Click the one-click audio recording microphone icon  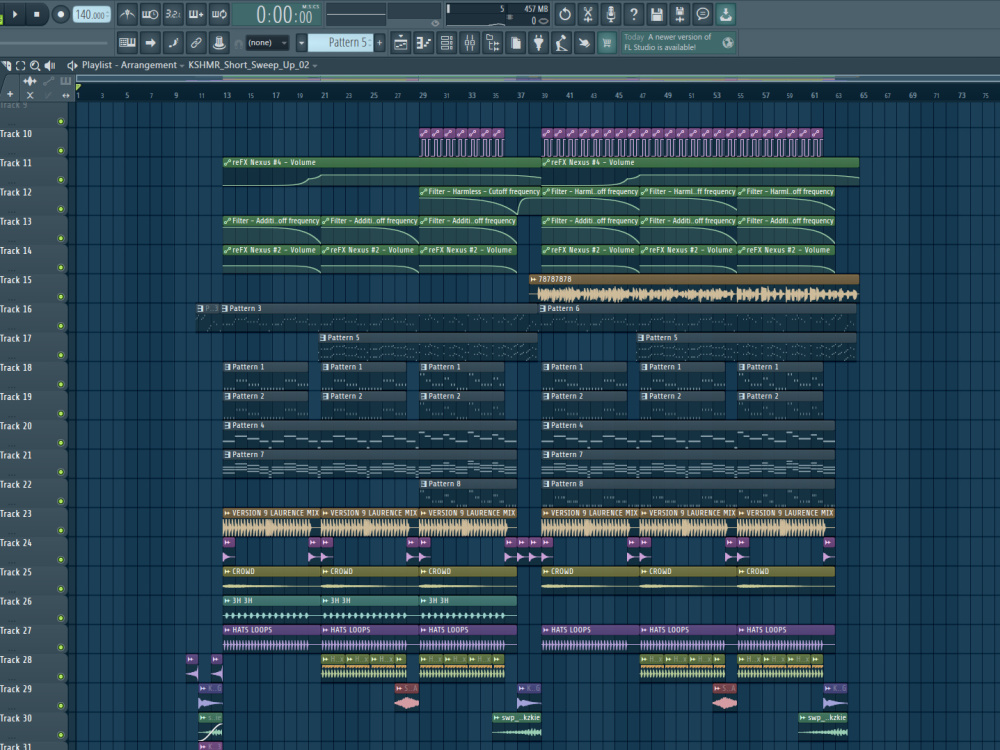(x=610, y=14)
